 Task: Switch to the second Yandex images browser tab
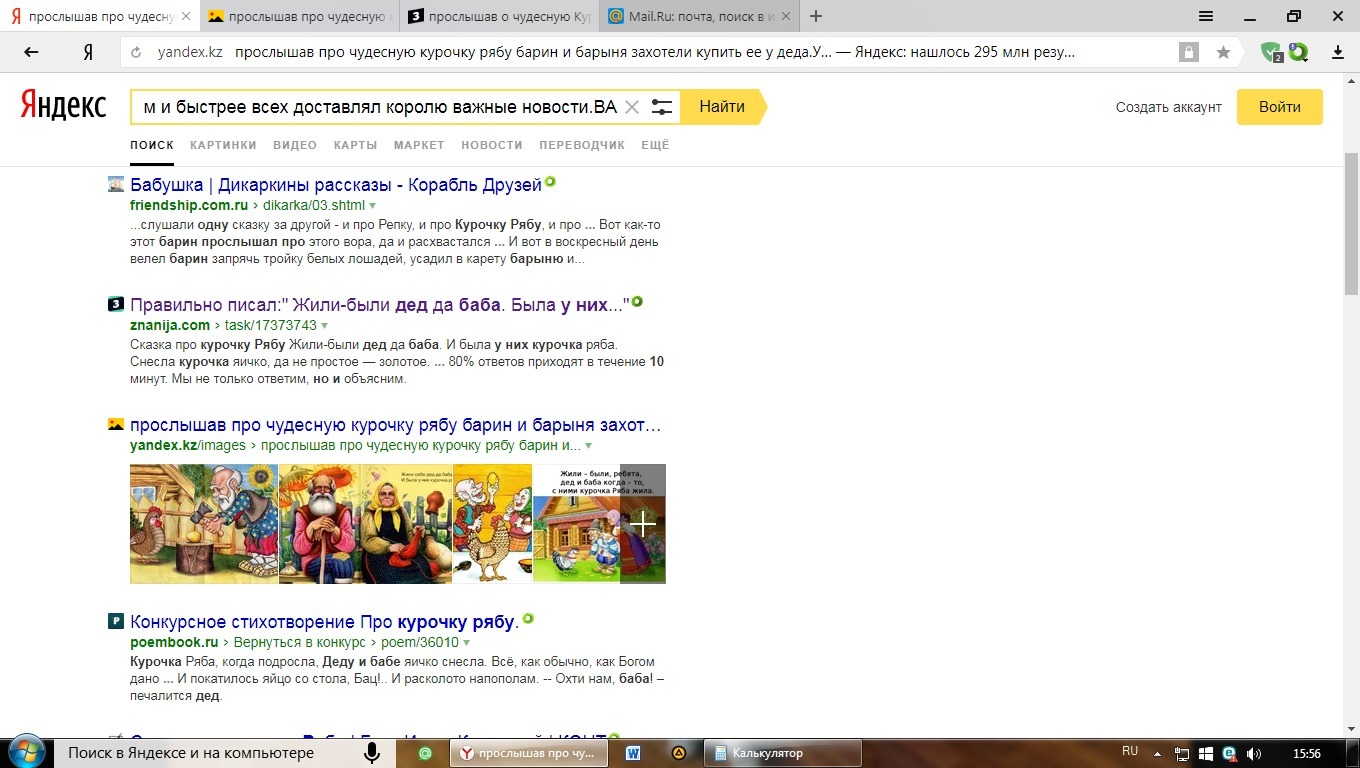click(300, 16)
